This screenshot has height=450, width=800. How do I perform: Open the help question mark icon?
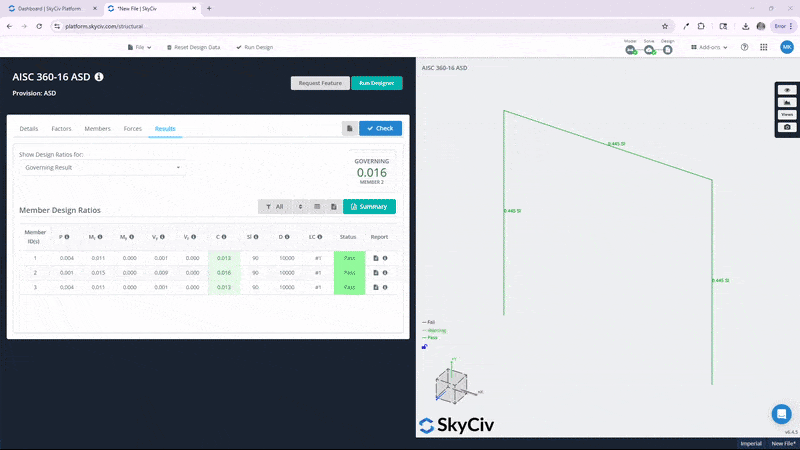tap(744, 47)
